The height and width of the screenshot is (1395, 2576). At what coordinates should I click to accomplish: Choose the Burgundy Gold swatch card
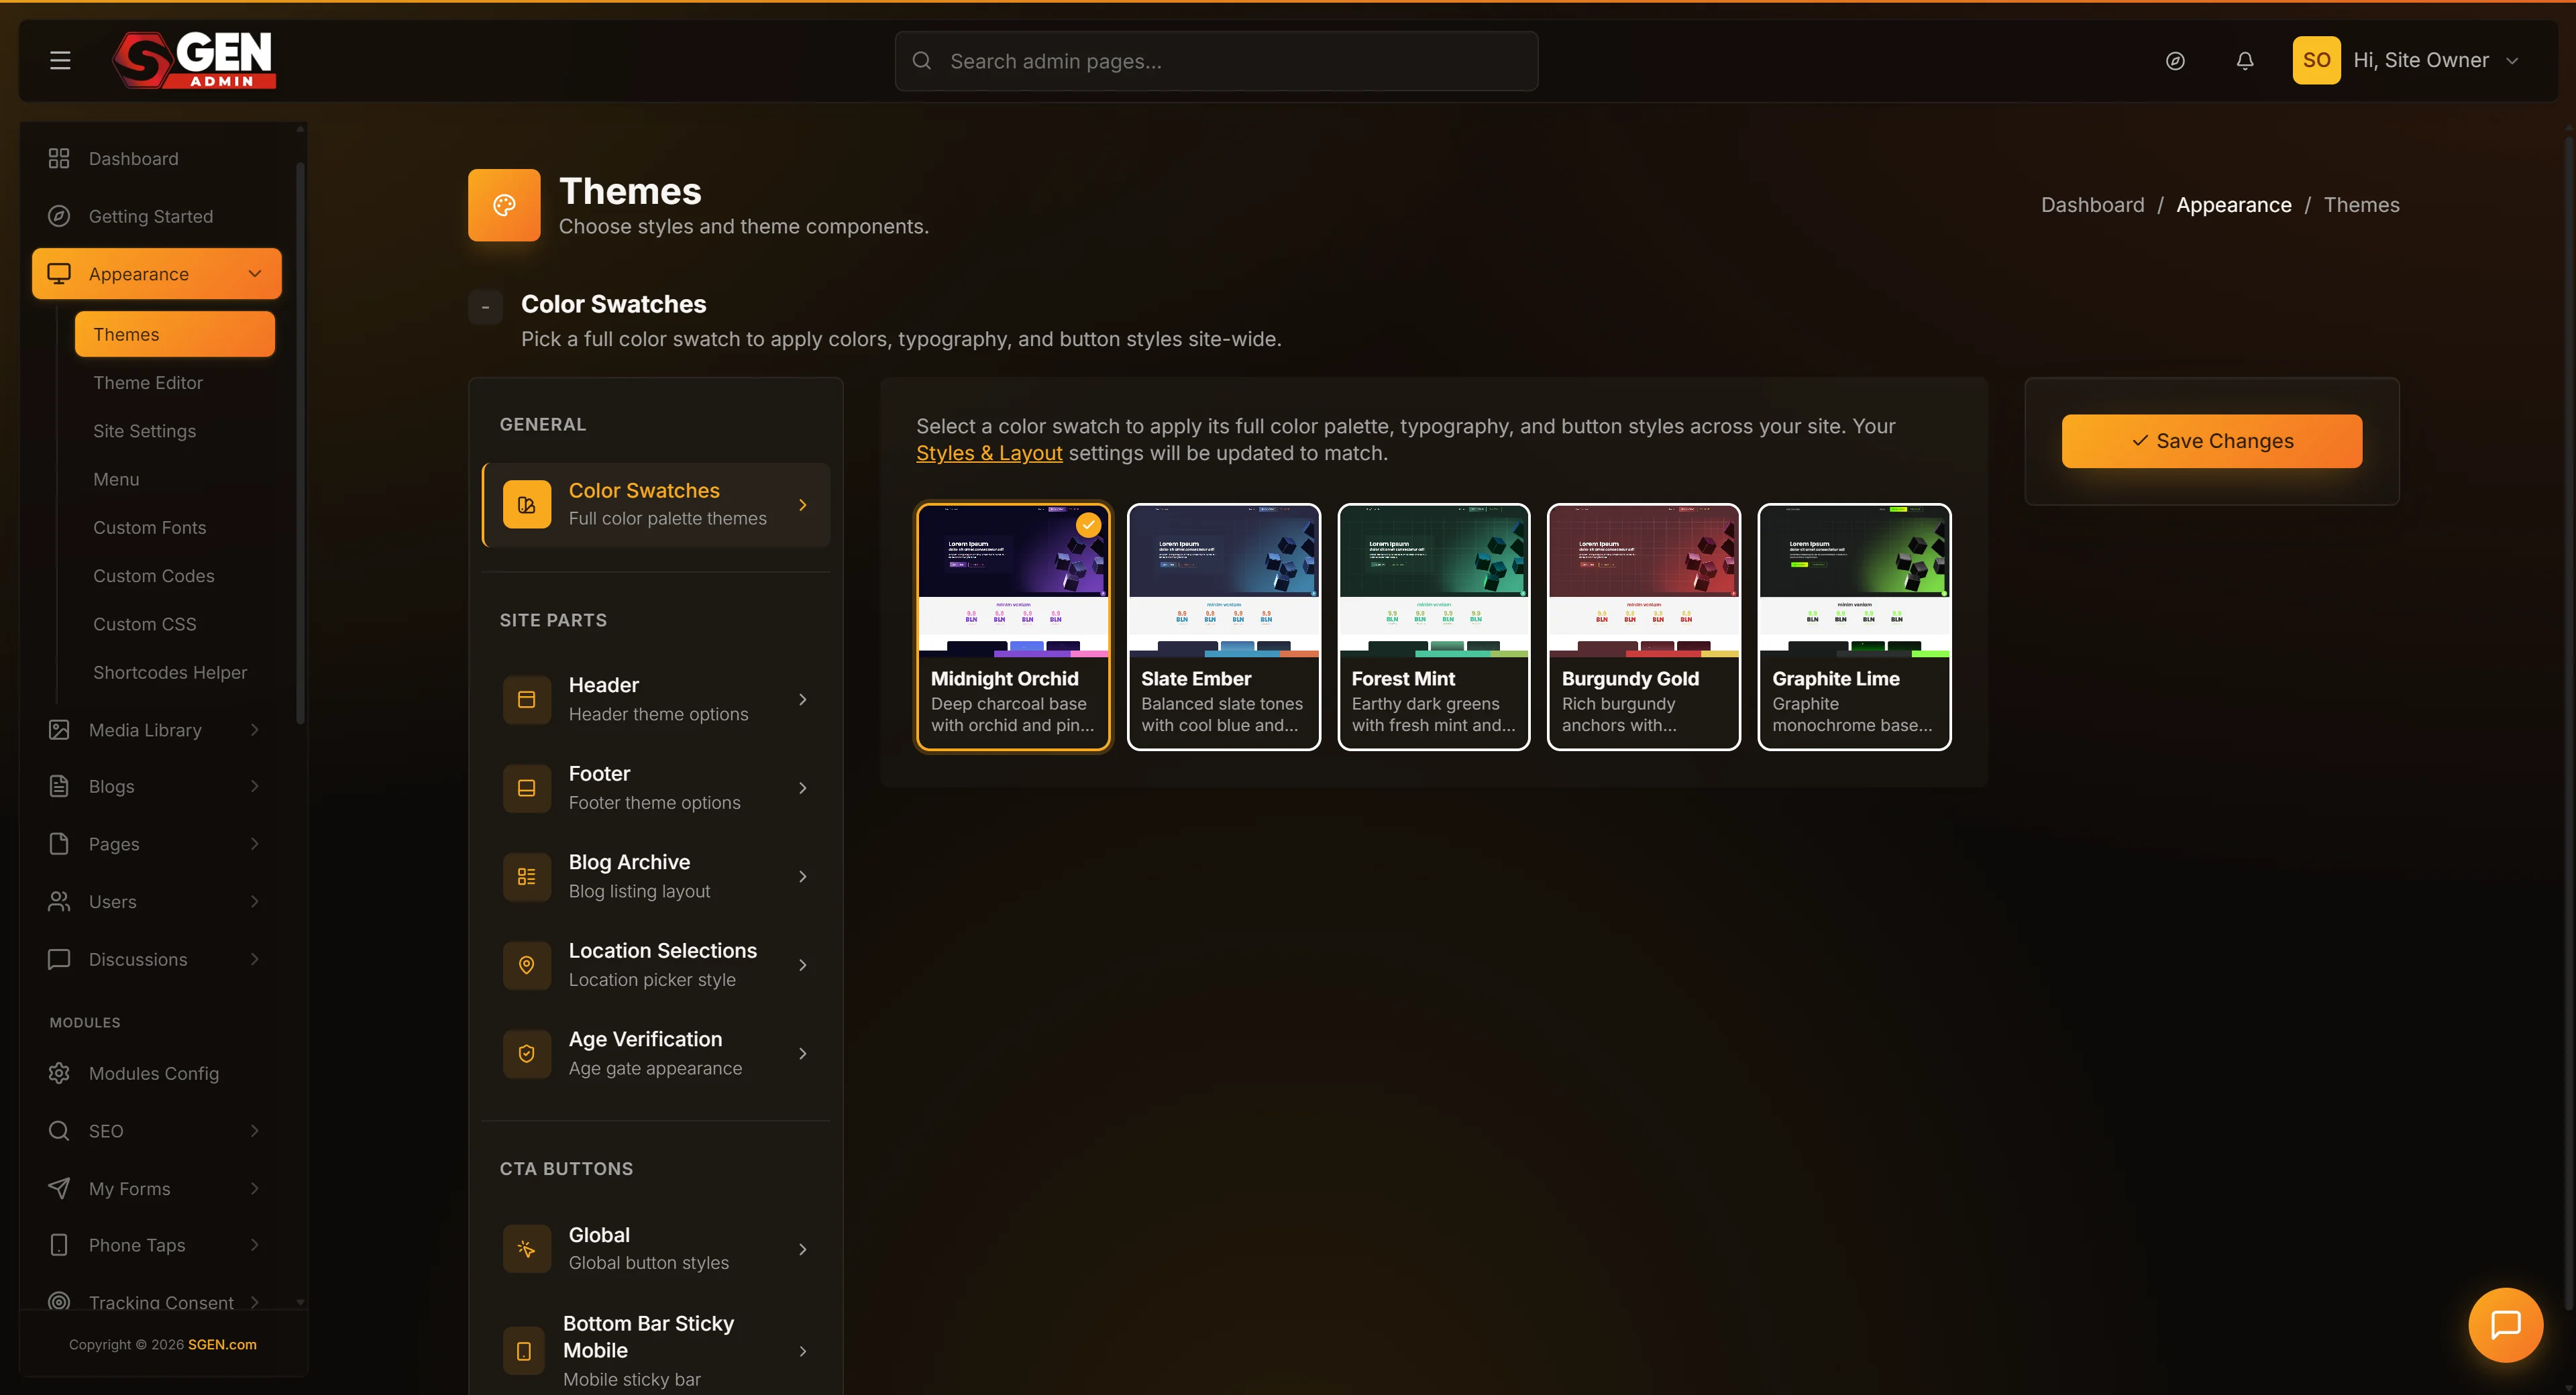[x=1644, y=627]
